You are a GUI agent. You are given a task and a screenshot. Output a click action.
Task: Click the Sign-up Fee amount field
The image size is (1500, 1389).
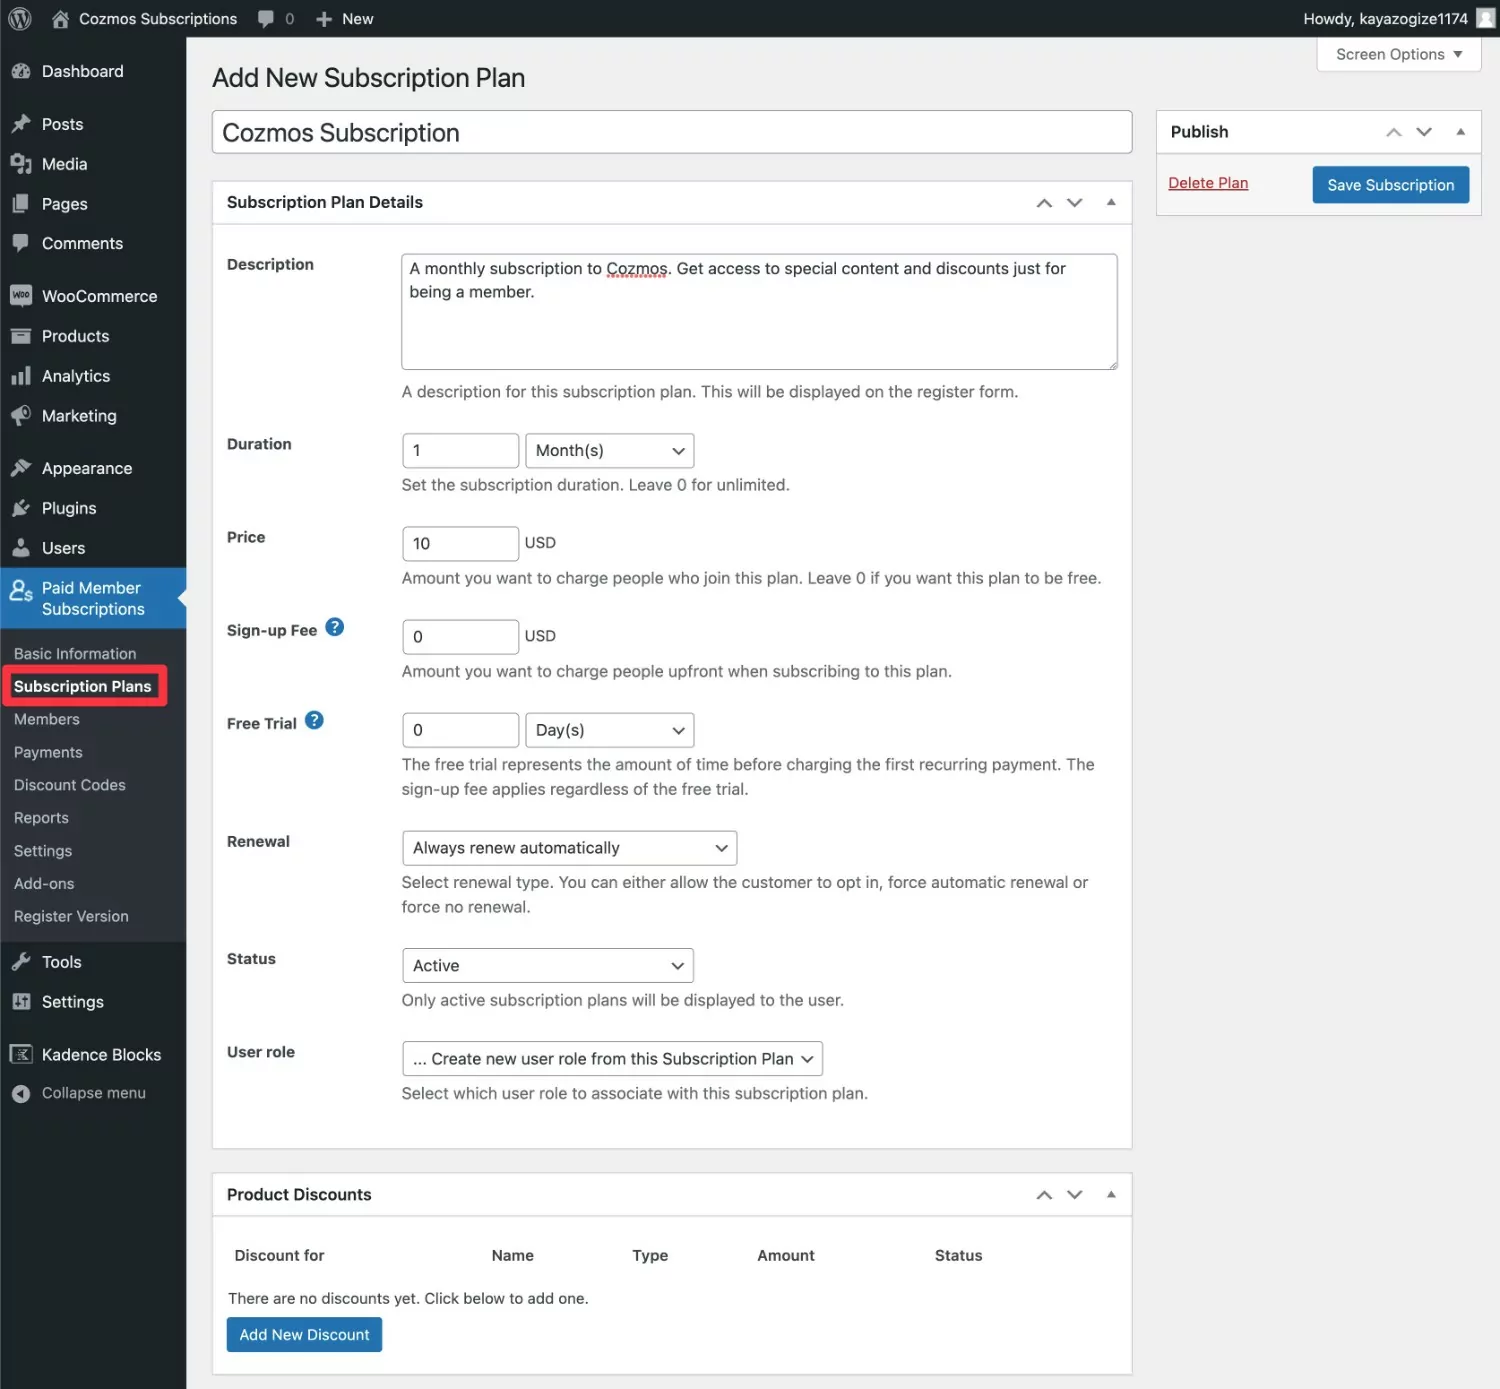pyautogui.click(x=460, y=637)
